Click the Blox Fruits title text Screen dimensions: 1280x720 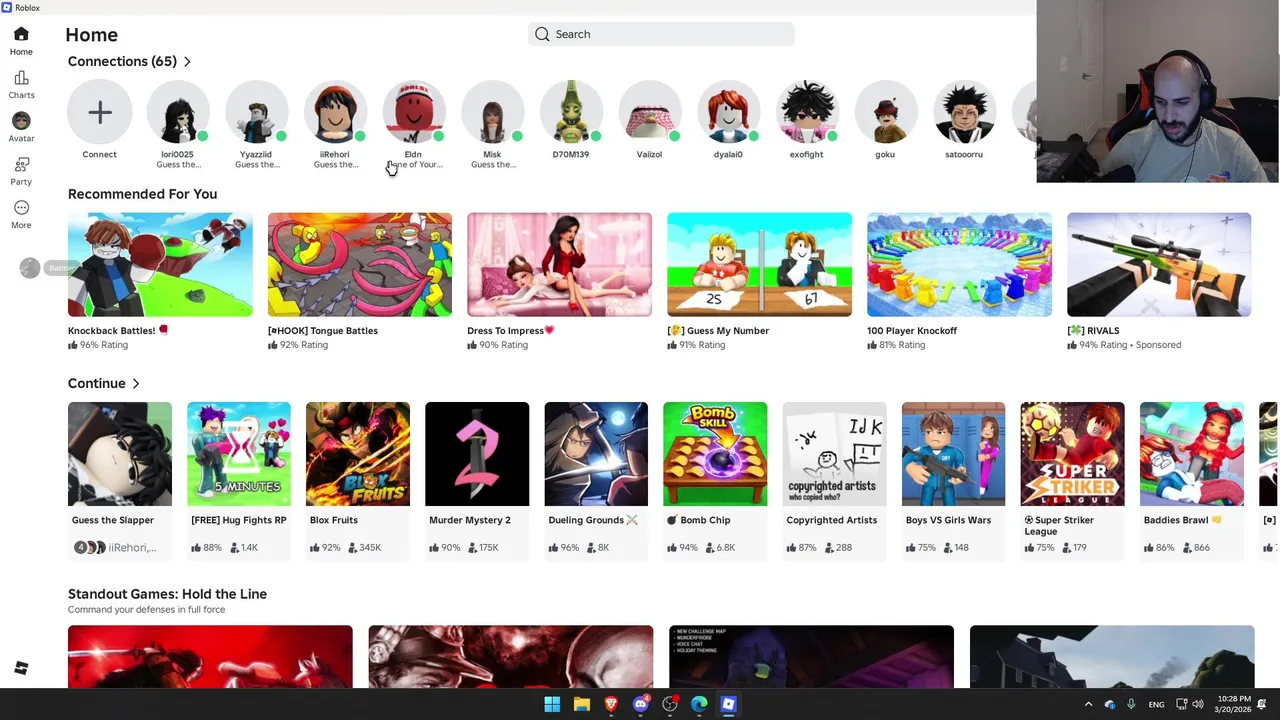[x=334, y=520]
